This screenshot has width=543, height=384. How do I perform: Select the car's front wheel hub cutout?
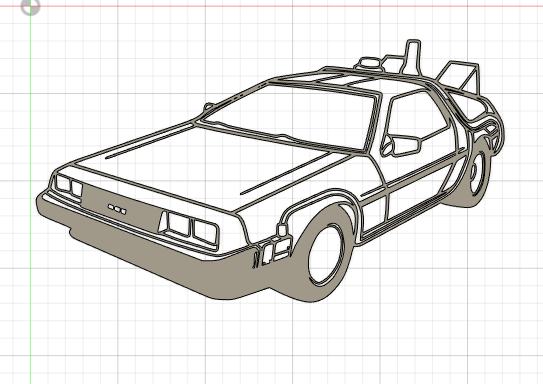[326, 254]
